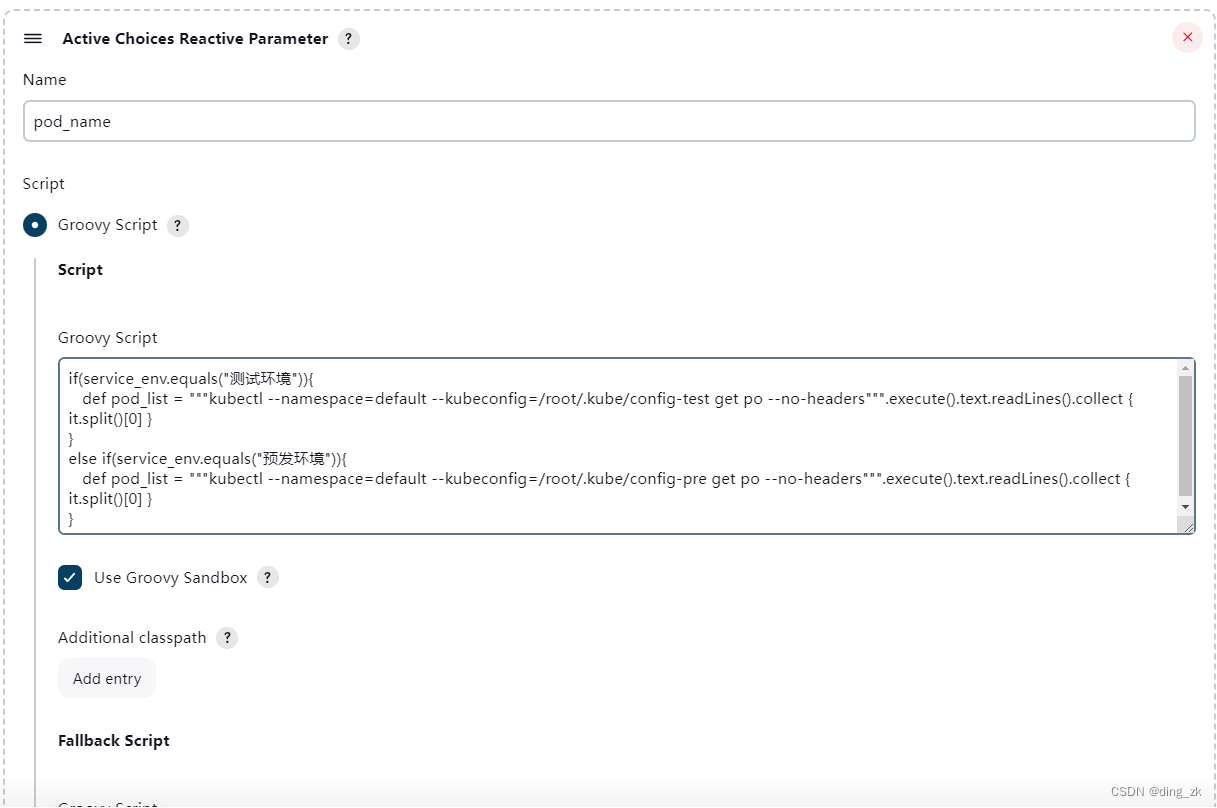The image size is (1217, 808).
Task: Click the textarea resize grip corner
Action: pos(1185,525)
